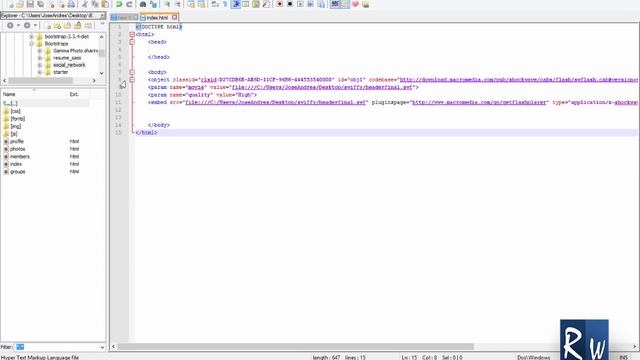The height and width of the screenshot is (360, 640).
Task: Select the [..] parent directory entry
Action: (x=14, y=104)
